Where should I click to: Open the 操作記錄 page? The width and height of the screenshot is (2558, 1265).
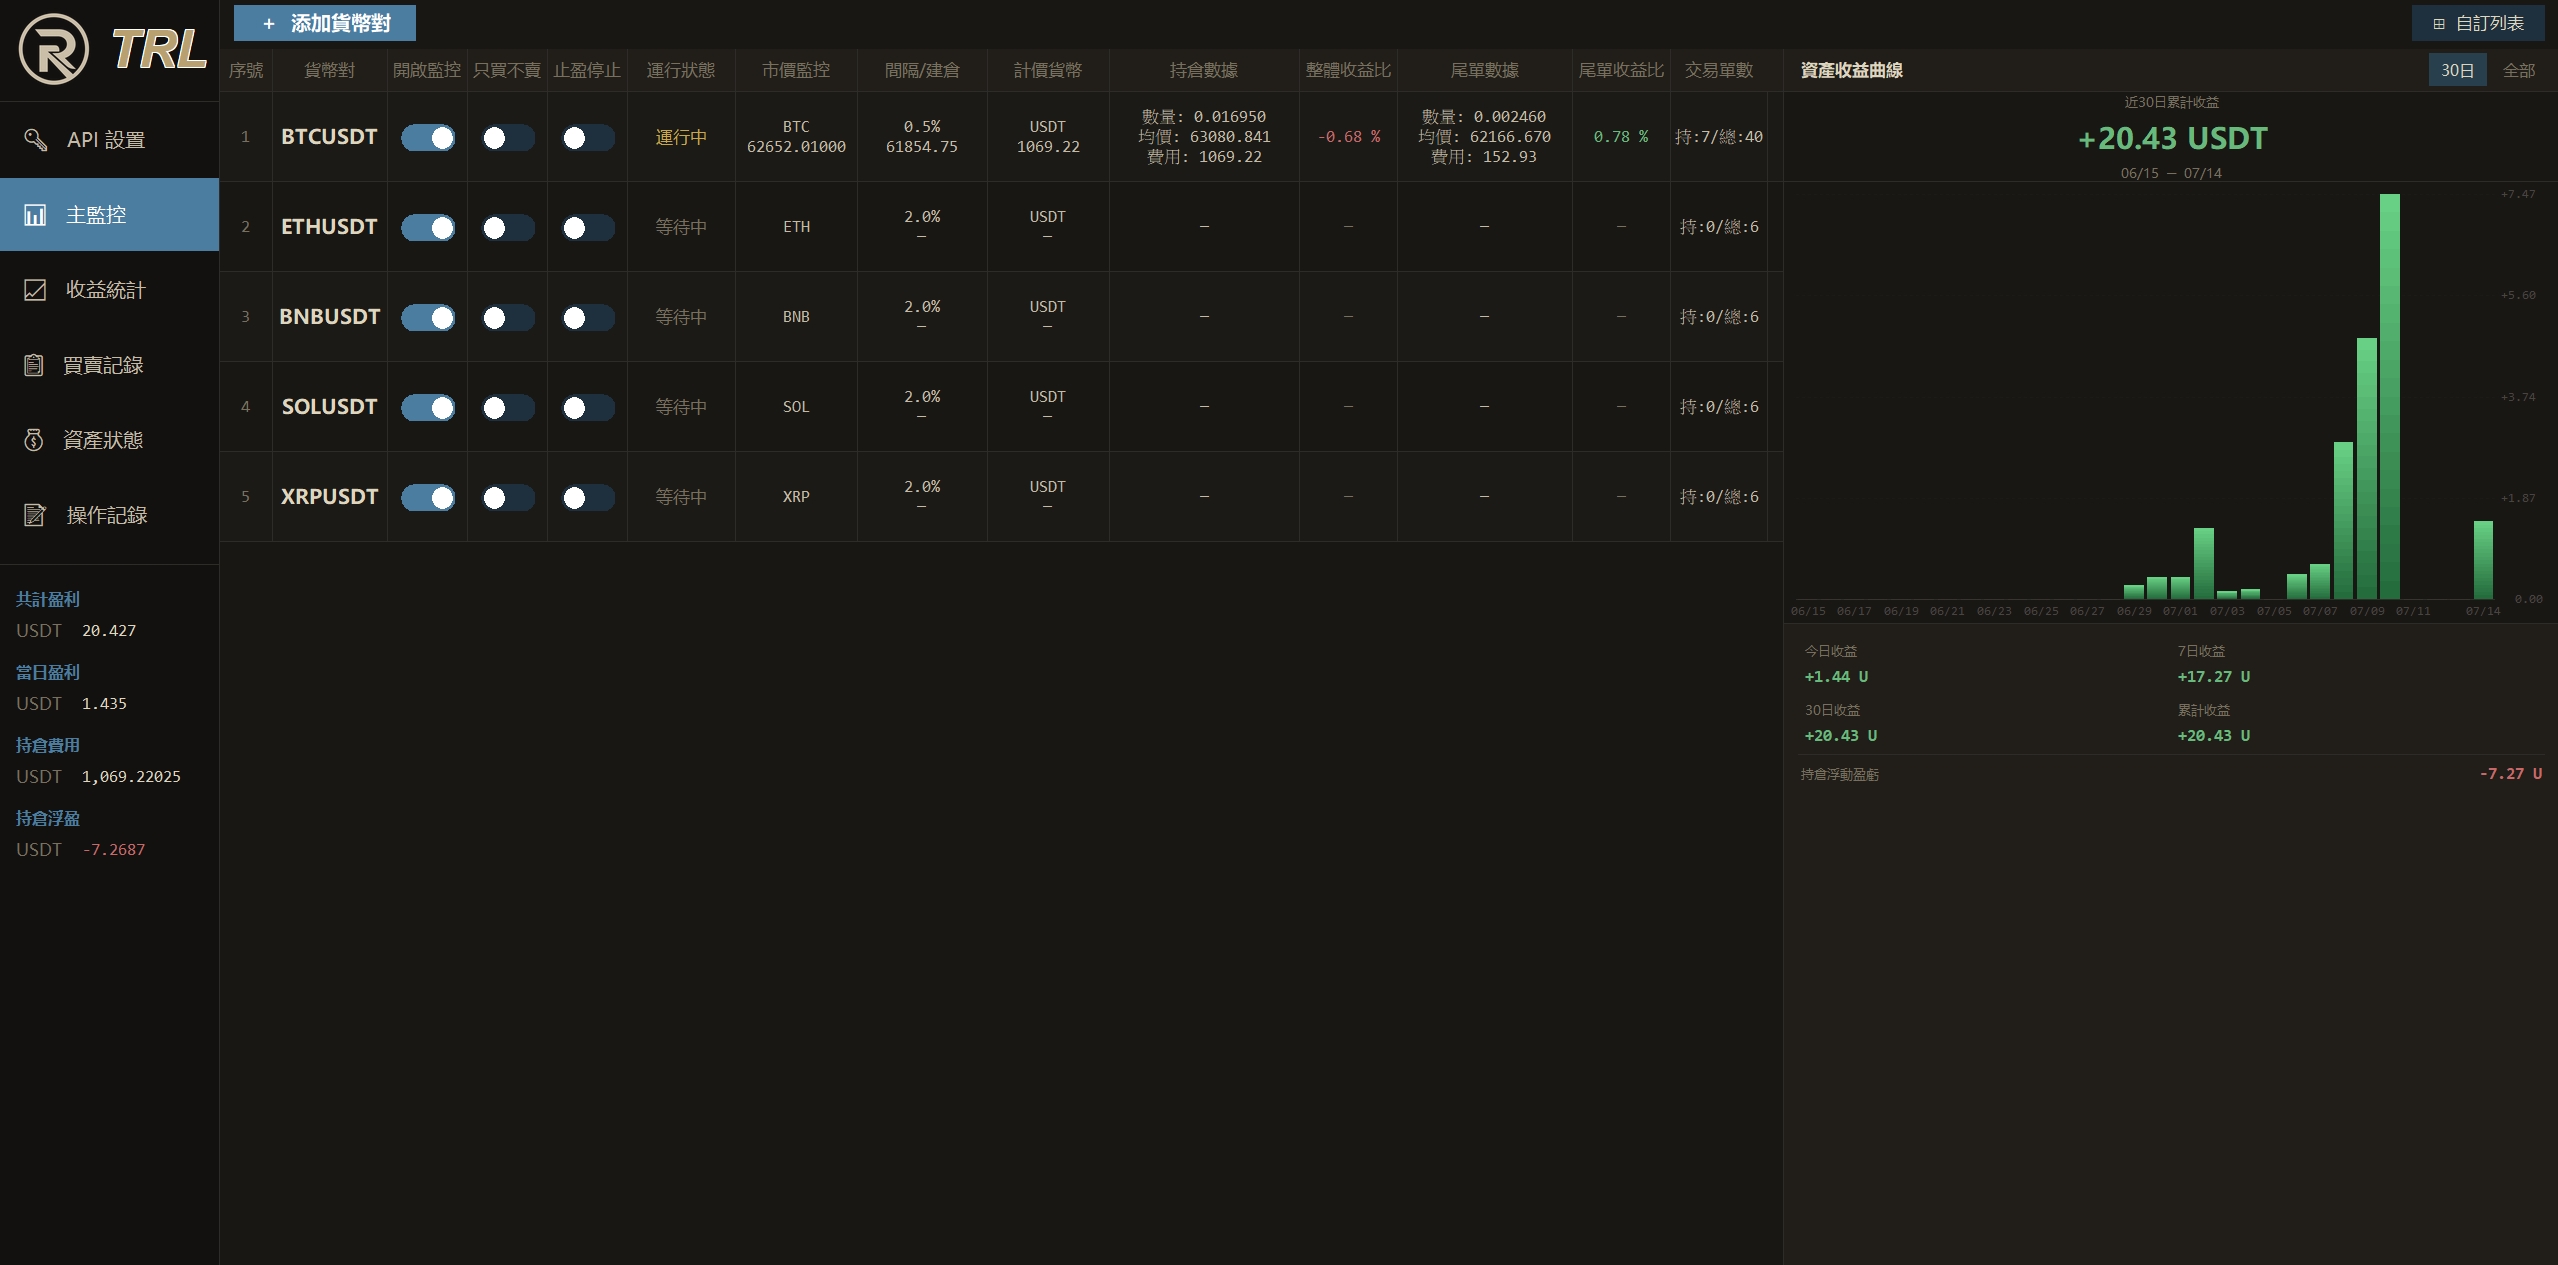click(x=109, y=515)
